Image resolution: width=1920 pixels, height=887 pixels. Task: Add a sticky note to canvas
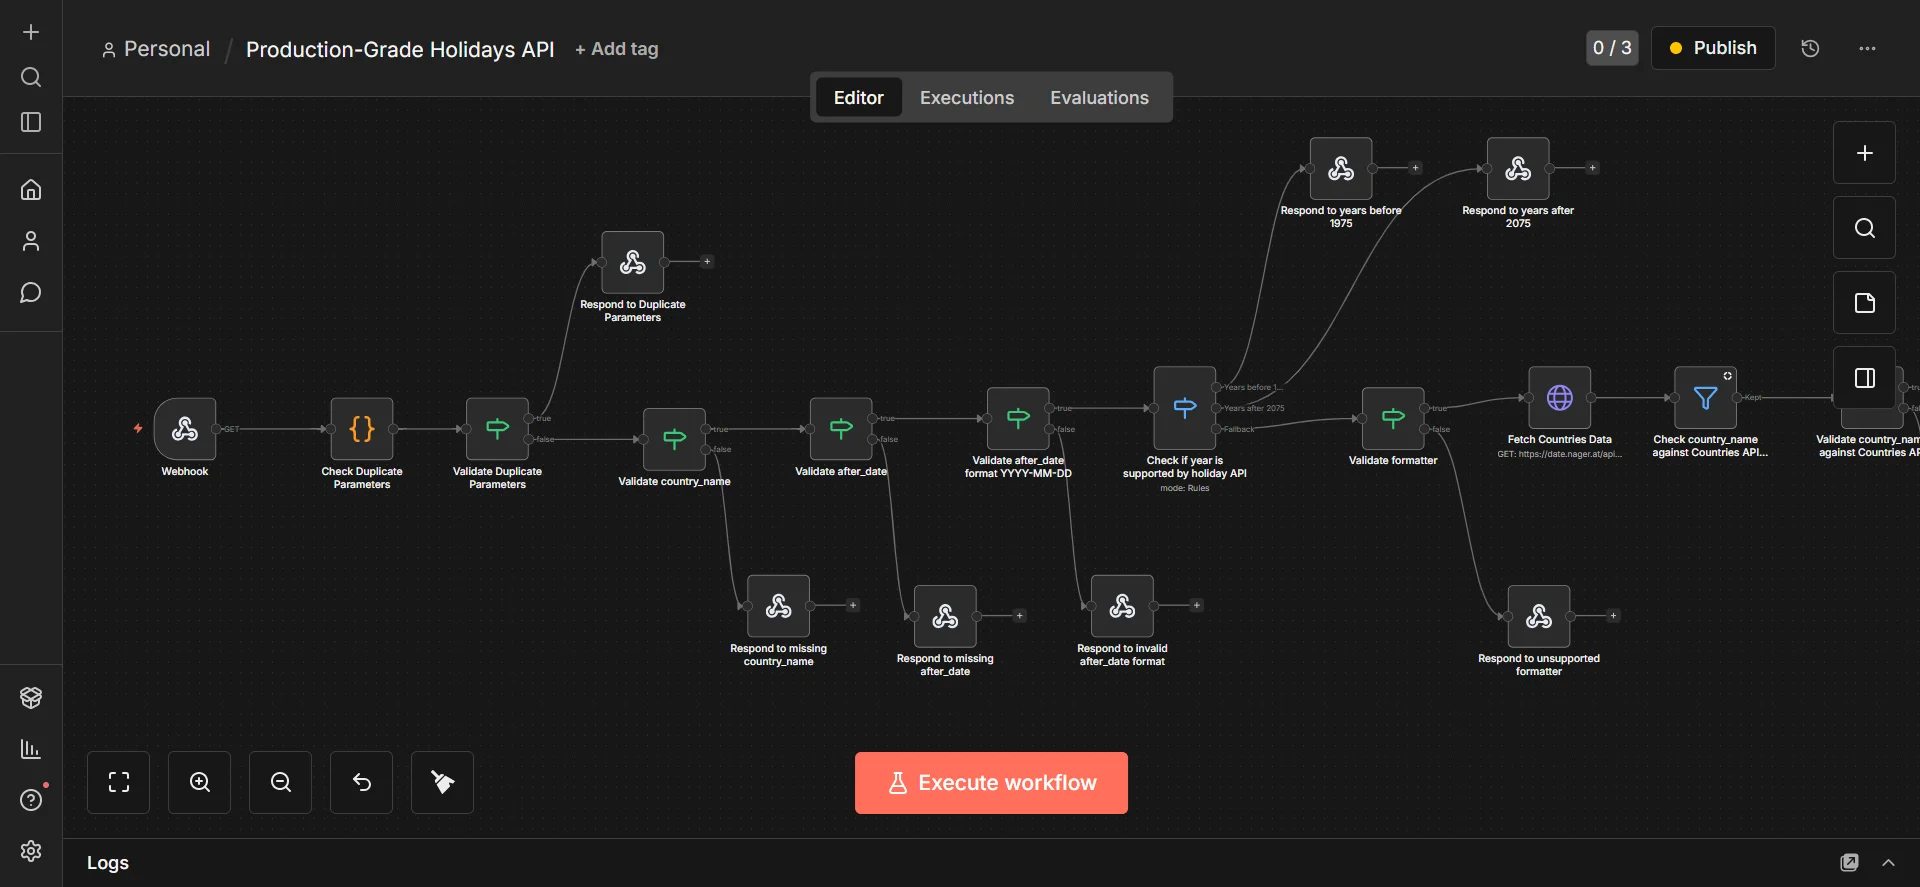tap(1865, 303)
